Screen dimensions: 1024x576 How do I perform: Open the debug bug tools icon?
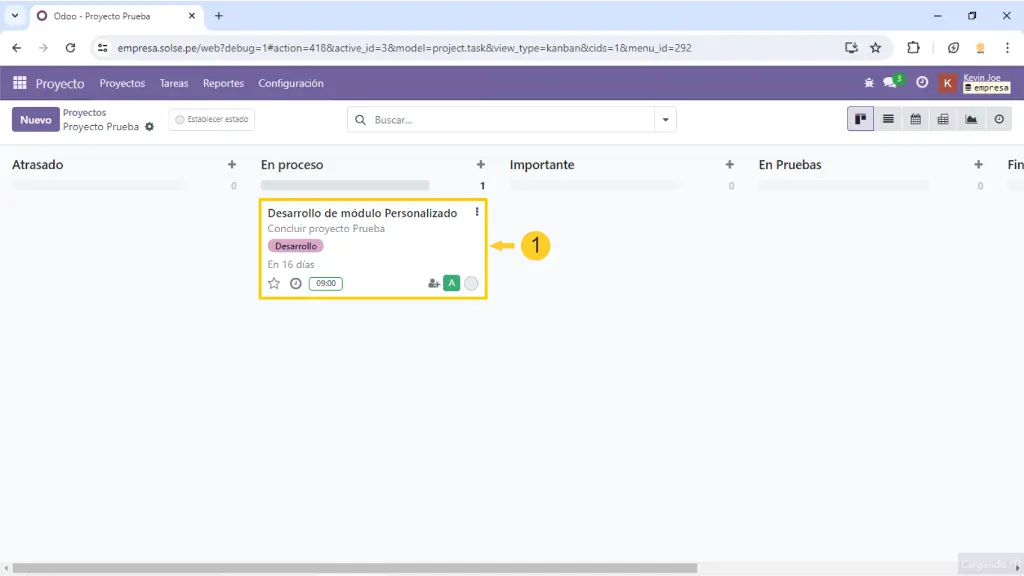point(868,83)
